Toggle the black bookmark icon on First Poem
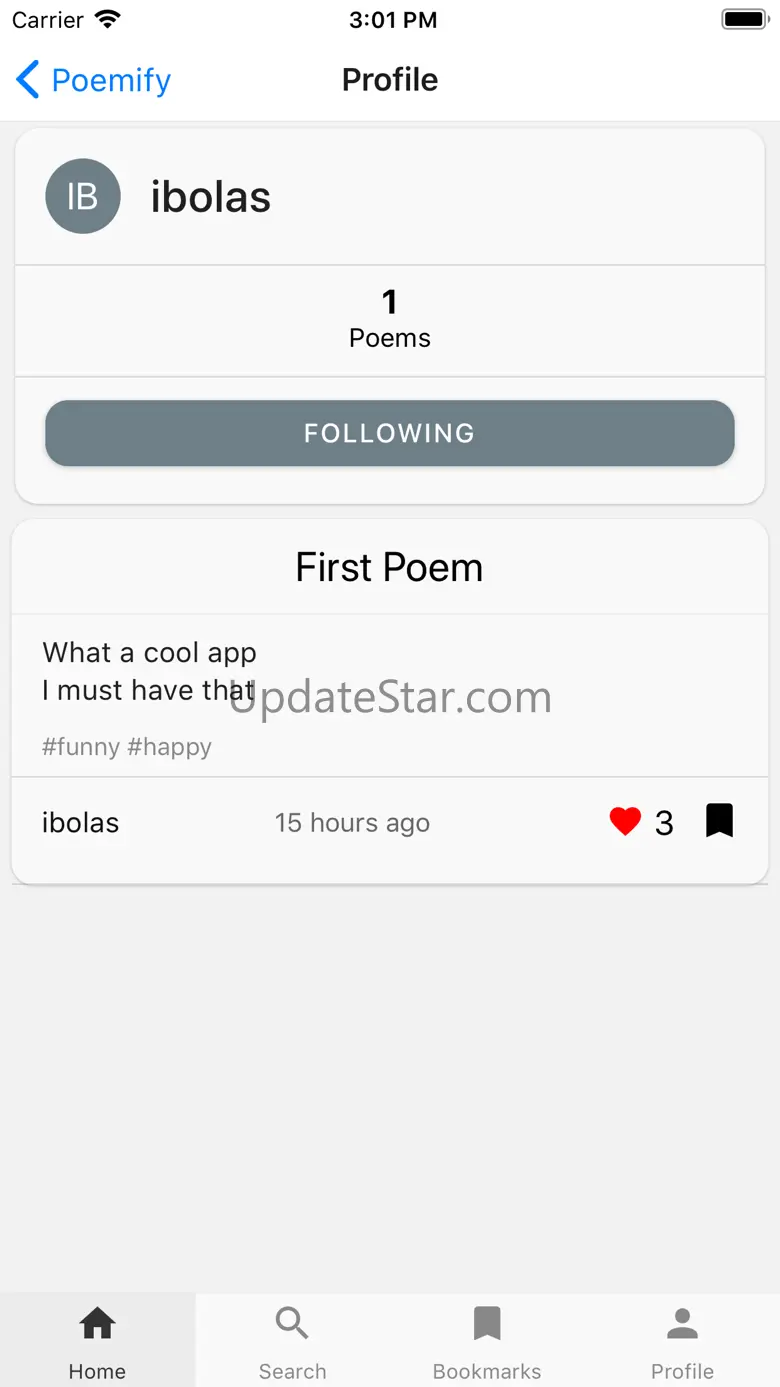 (x=719, y=821)
